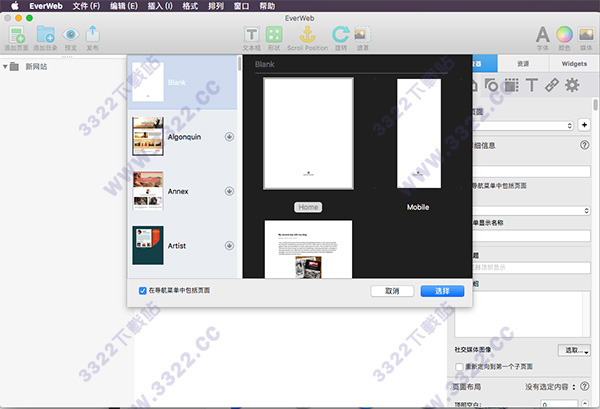The width and height of the screenshot is (600, 409).
Task: Download the Artist theme via arrow icon
Action: (x=229, y=245)
